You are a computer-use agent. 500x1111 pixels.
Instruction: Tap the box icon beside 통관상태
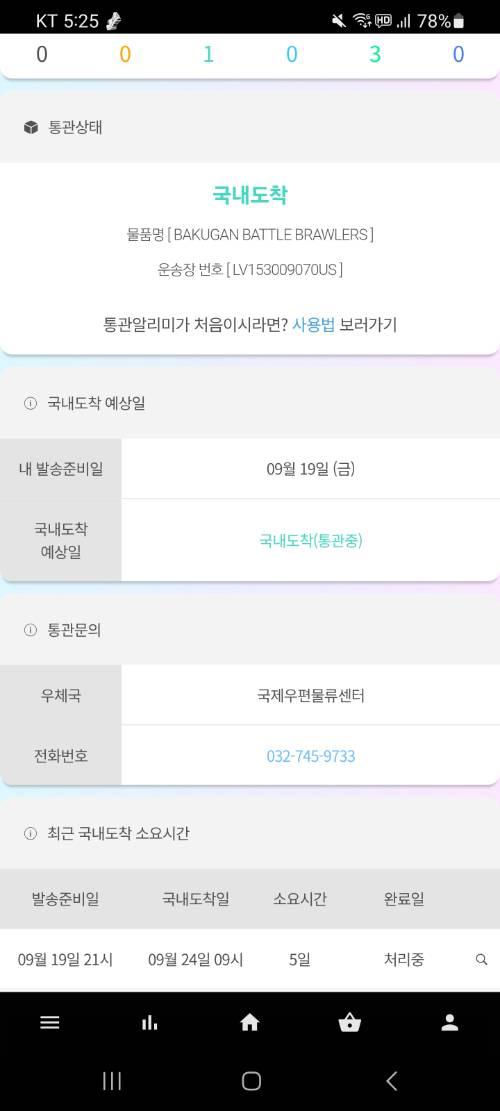tap(30, 128)
